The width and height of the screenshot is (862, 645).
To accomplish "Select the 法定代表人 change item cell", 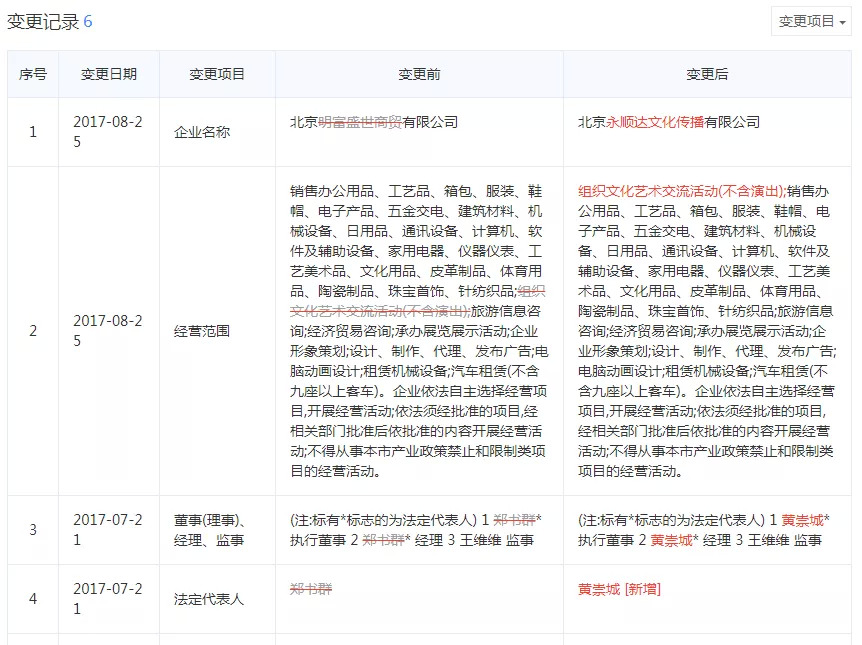I will tap(209, 599).
